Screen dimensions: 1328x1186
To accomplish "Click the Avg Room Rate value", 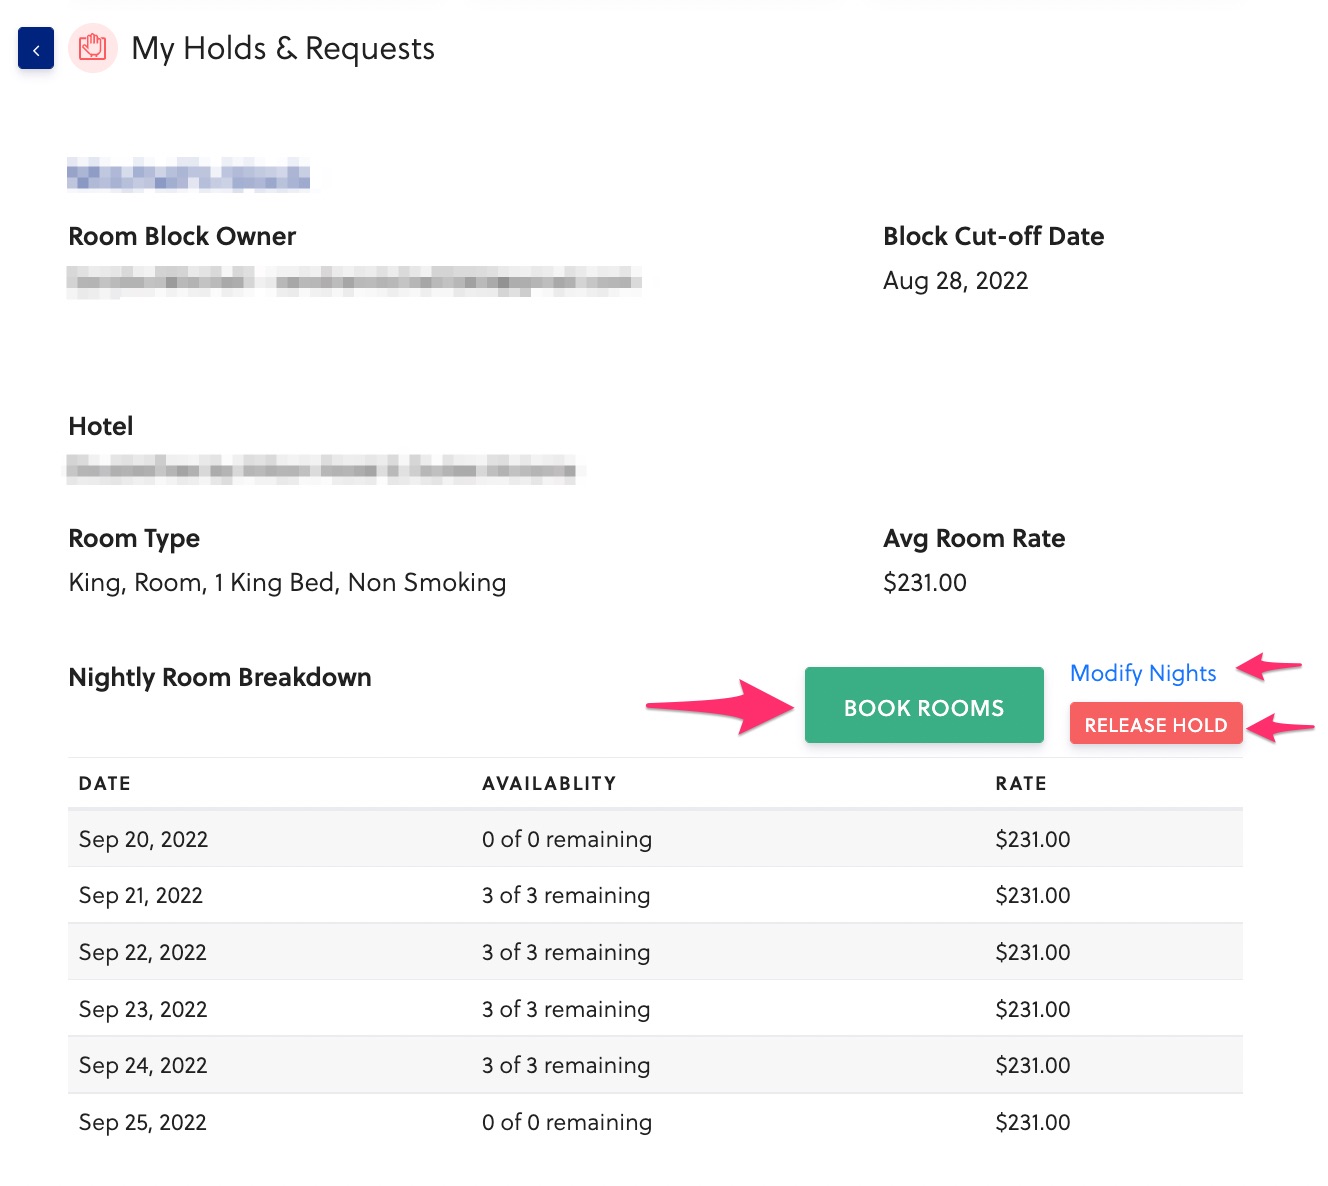I will pos(924,582).
